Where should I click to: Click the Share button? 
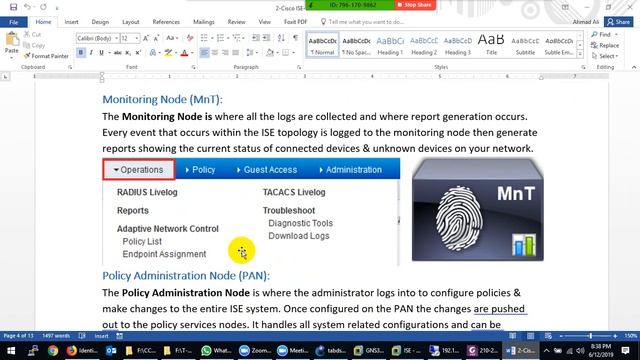click(x=619, y=22)
